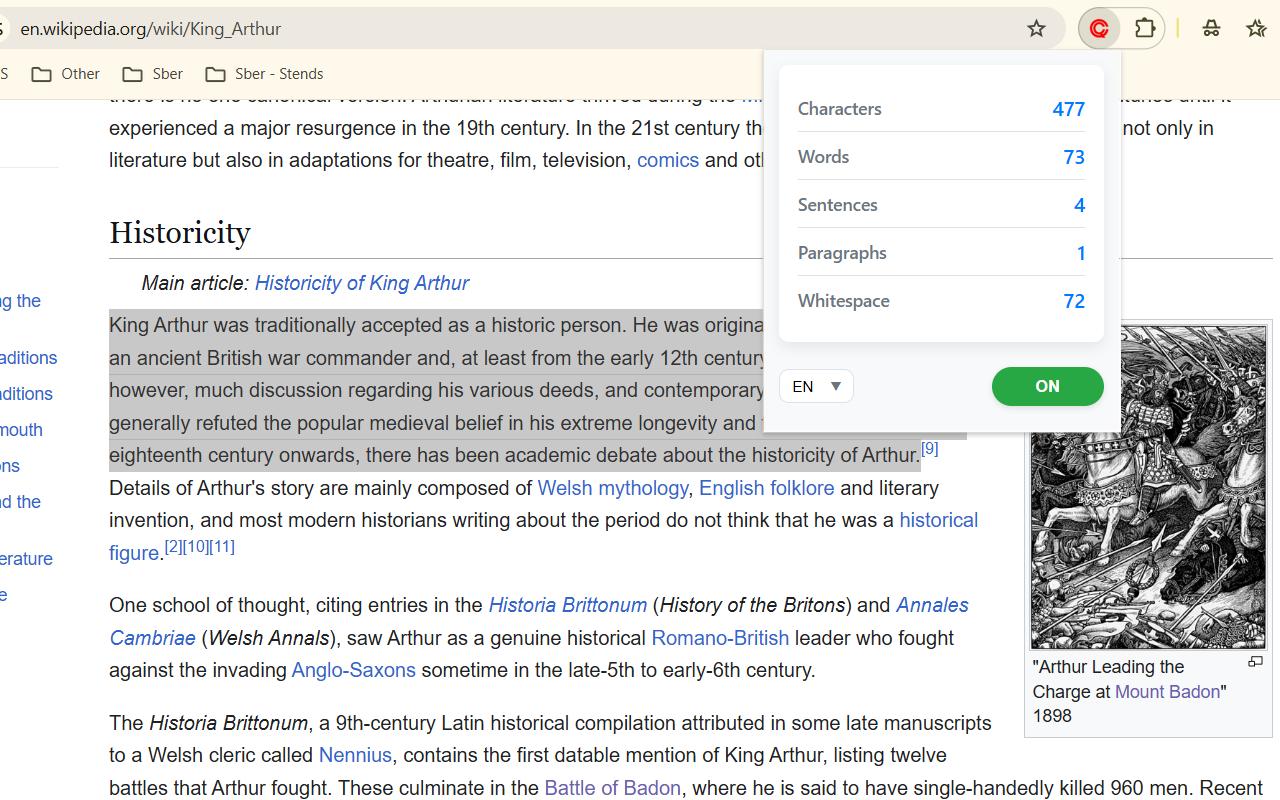The width and height of the screenshot is (1280, 800).
Task: Follow the Romano-British link
Action: click(x=720, y=638)
